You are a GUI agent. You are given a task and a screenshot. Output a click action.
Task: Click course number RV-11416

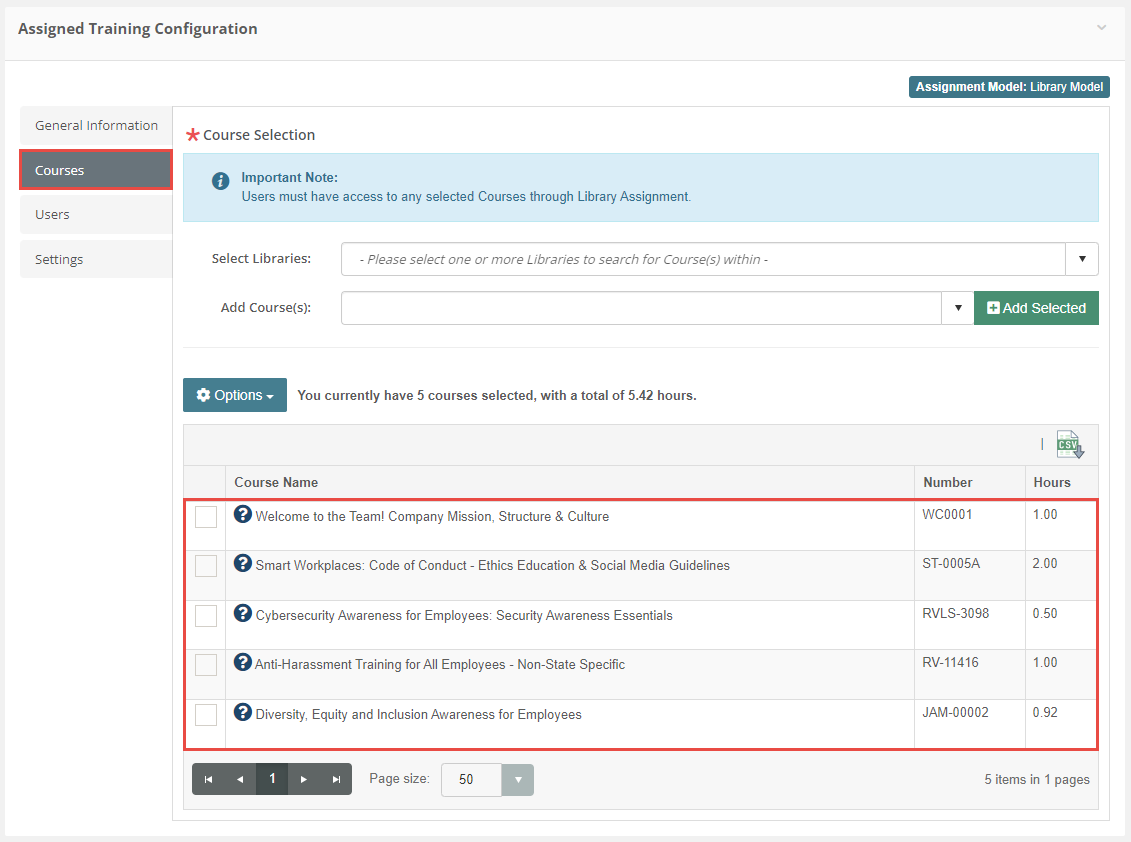point(950,662)
